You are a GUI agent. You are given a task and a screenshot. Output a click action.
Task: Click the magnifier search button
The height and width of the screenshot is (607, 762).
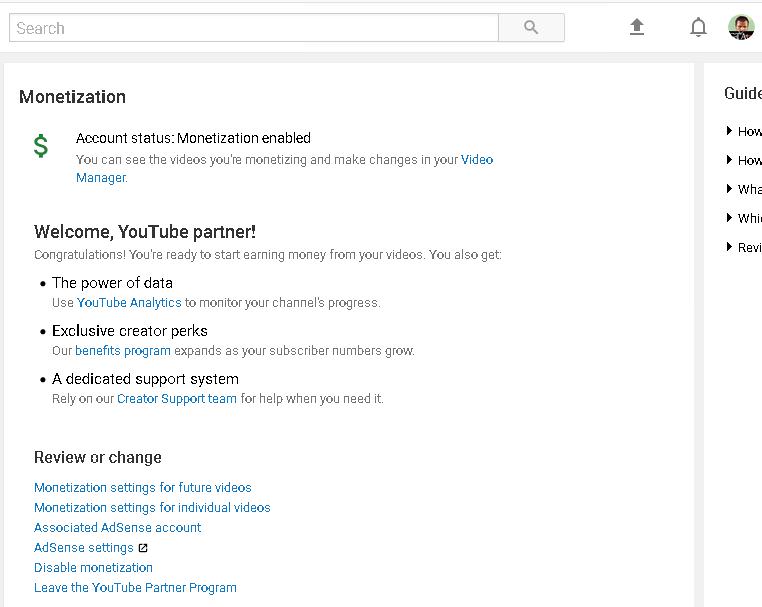[531, 28]
